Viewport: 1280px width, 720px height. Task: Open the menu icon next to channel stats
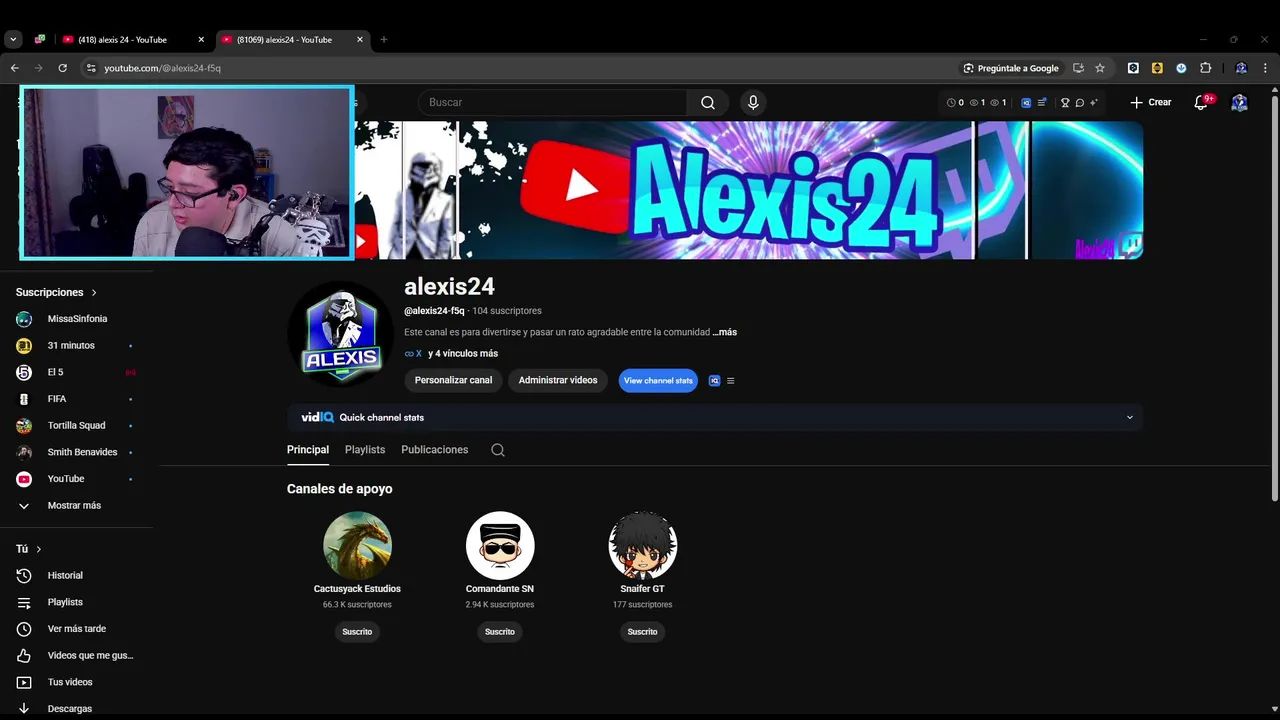pyautogui.click(x=730, y=381)
